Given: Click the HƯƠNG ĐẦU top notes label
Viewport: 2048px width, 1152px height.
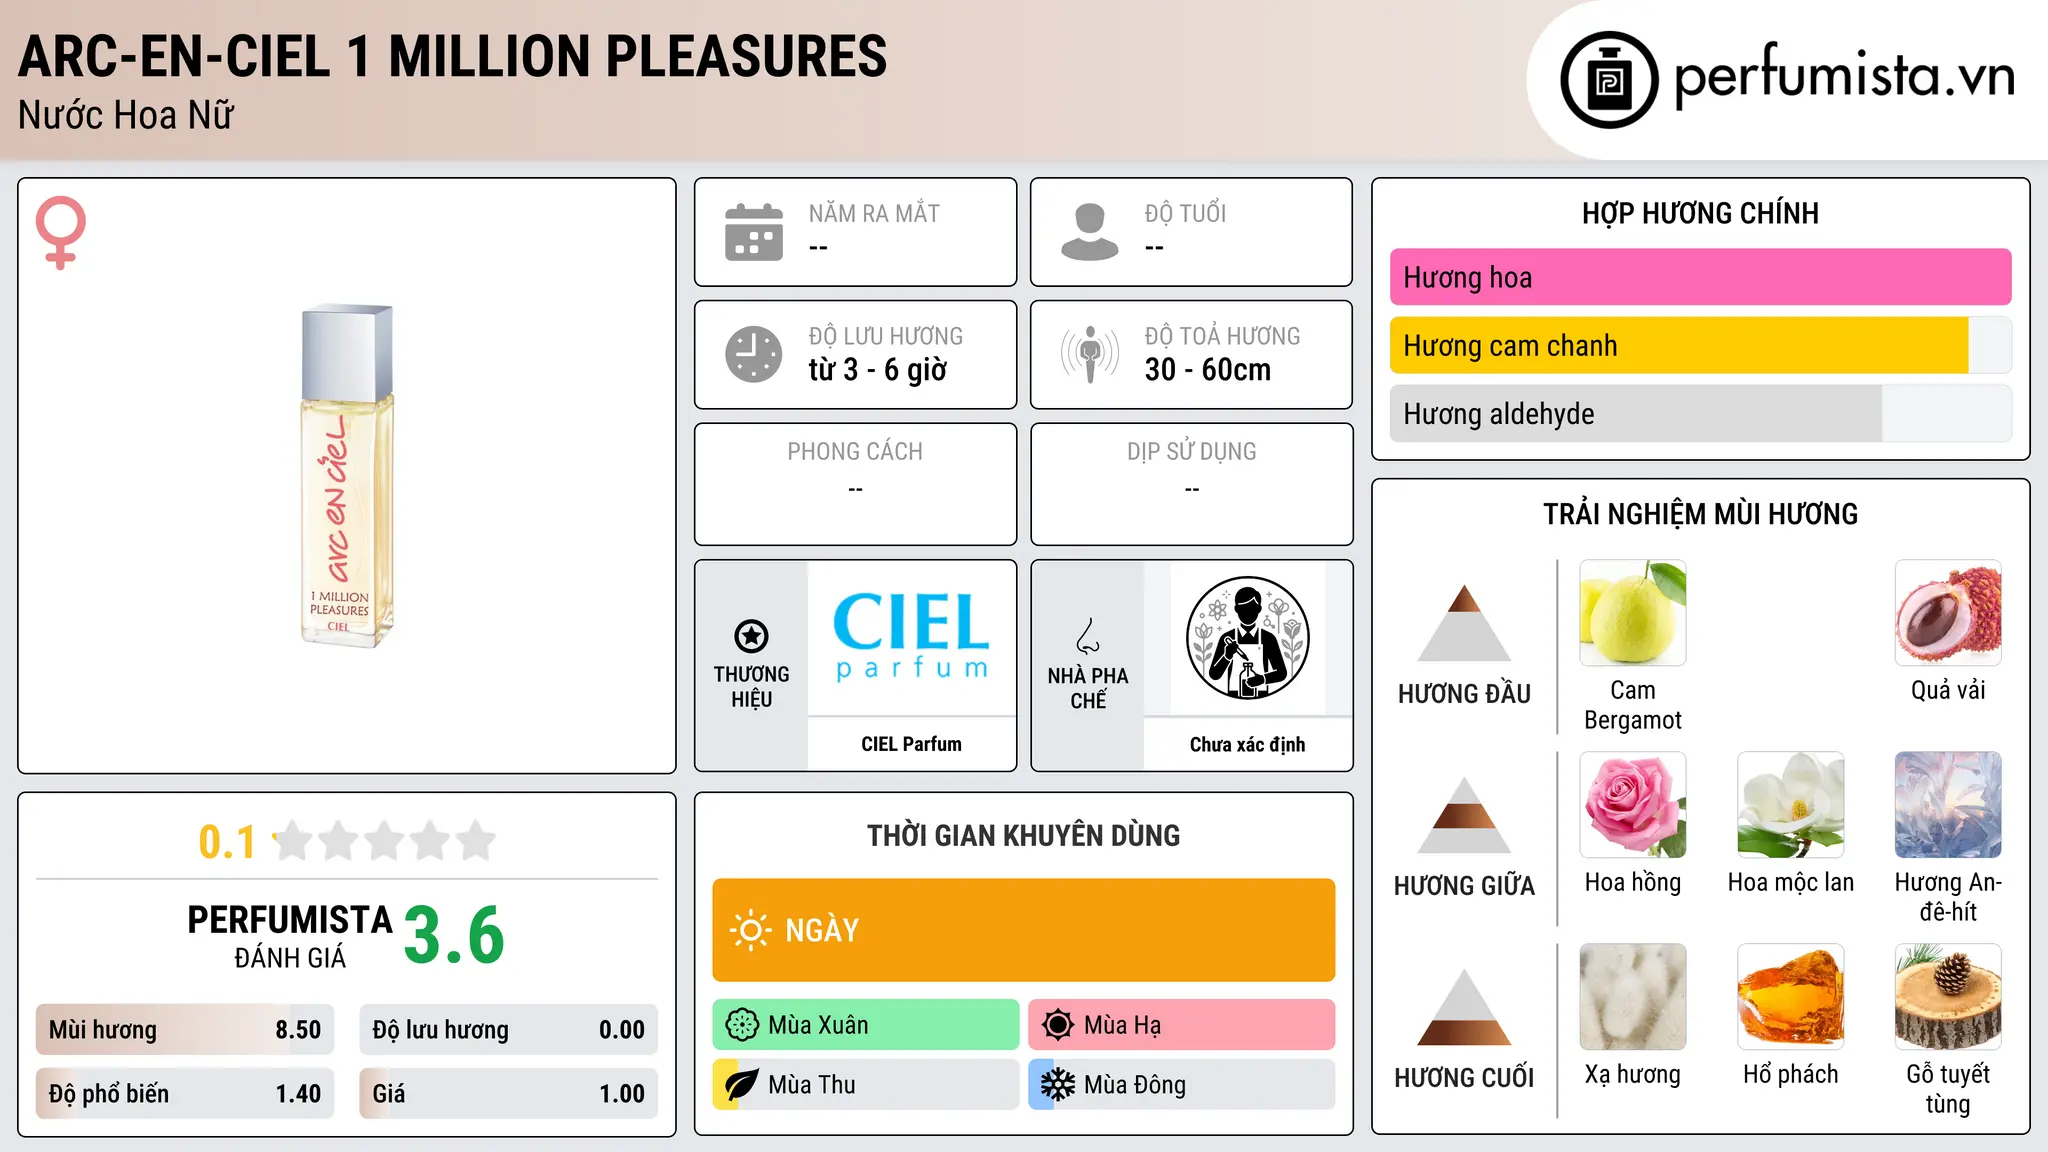Looking at the screenshot, I should (x=1464, y=693).
